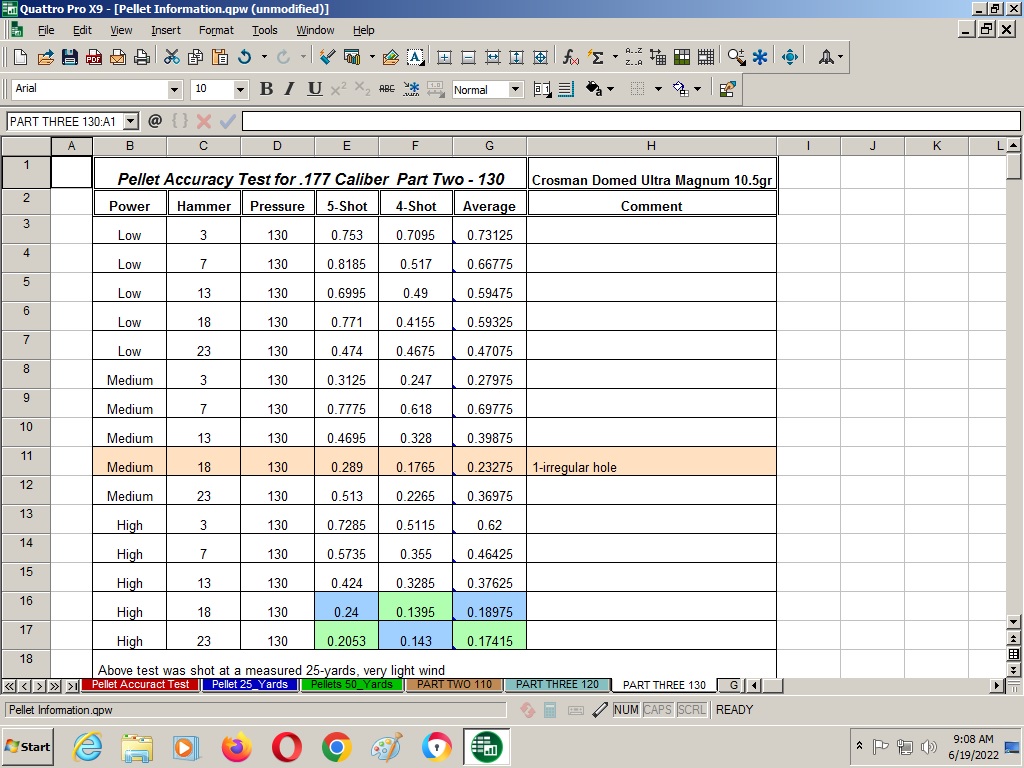
Task: Switch to the Pellet 25_Yards sheet tab
Action: 249,684
